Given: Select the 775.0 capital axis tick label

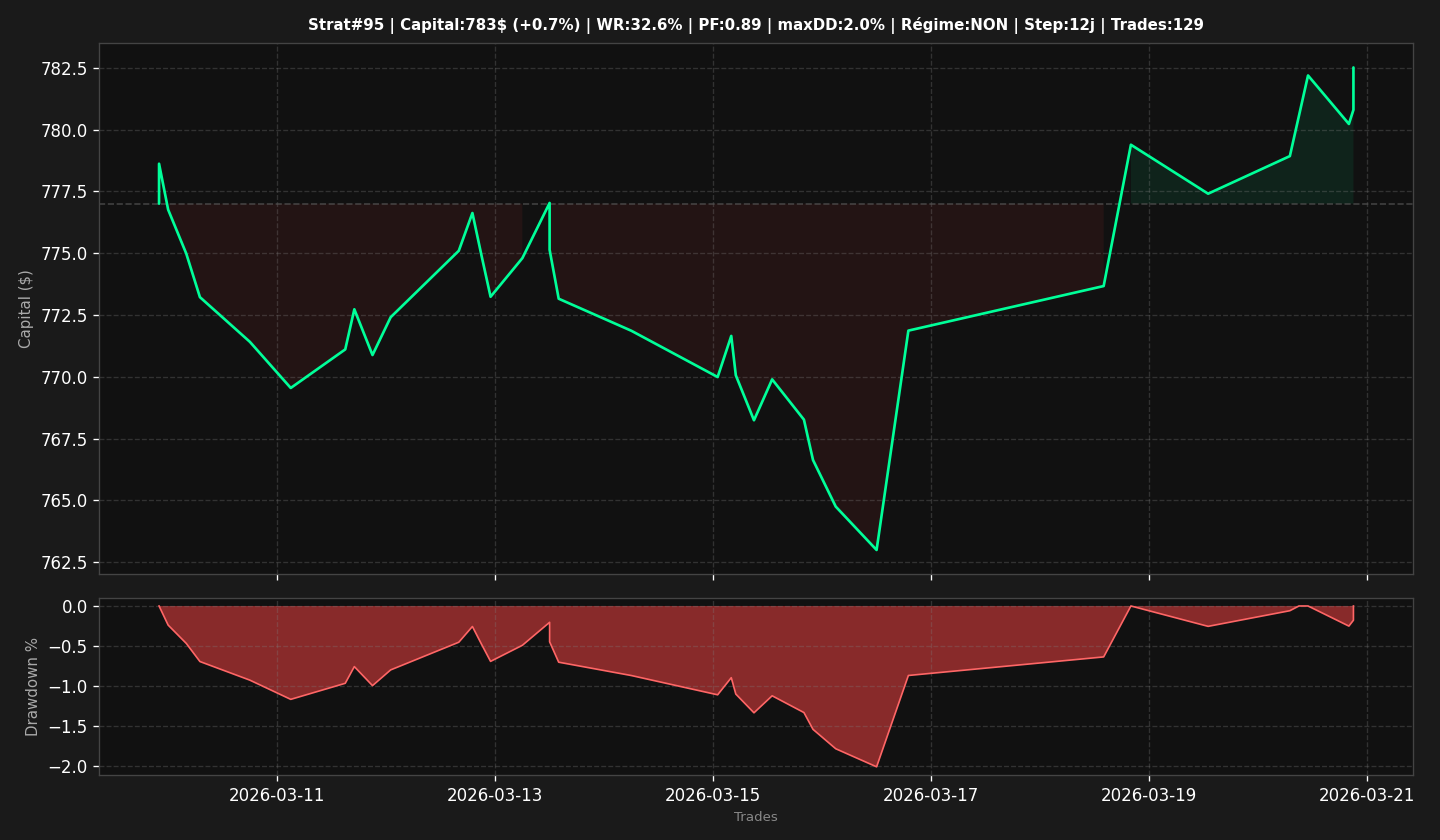Looking at the screenshot, I should 65,254.
